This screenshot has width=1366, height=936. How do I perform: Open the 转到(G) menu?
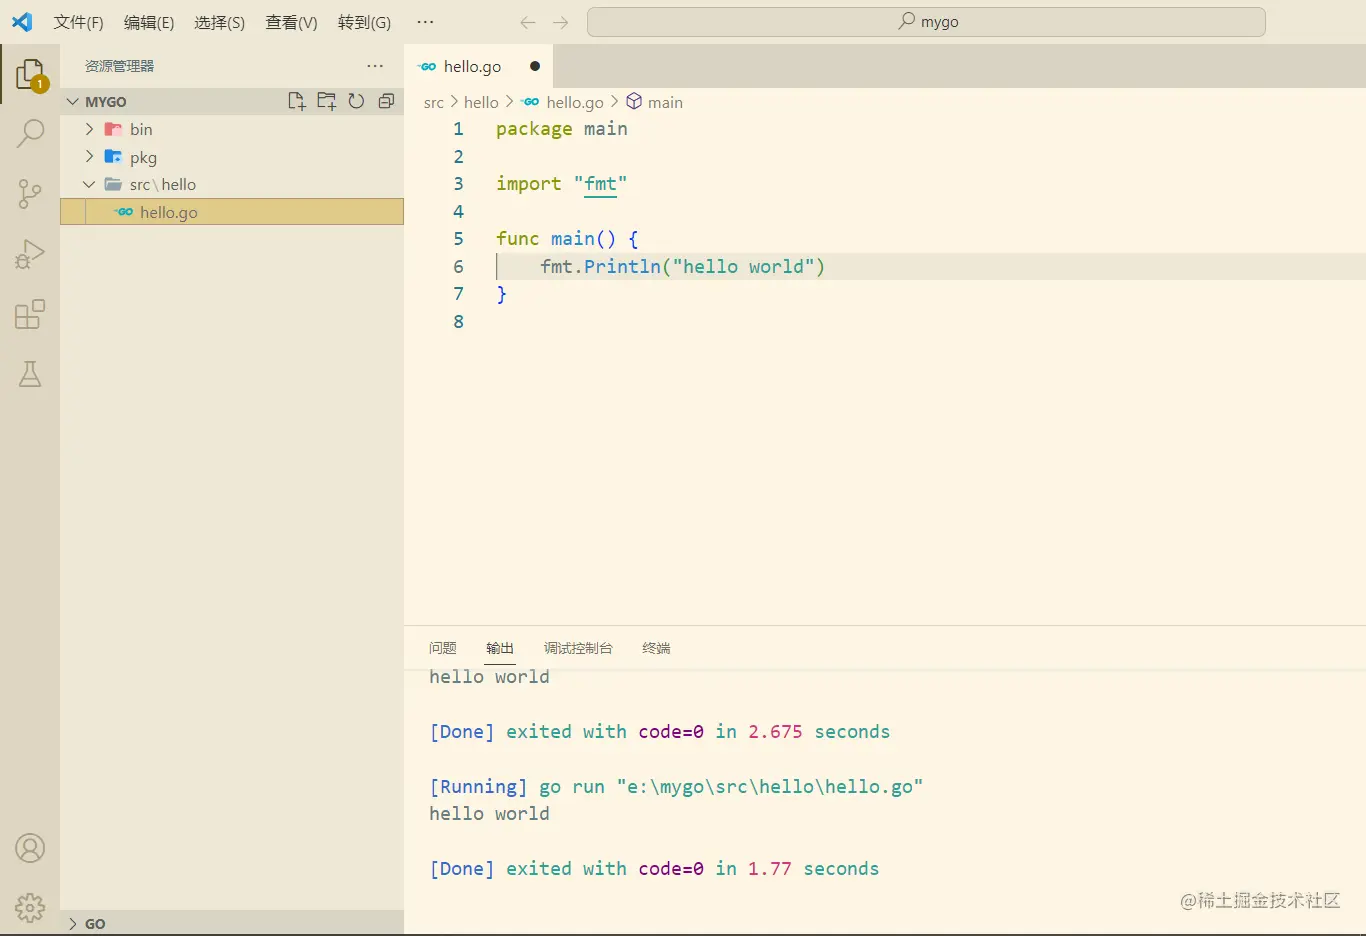[364, 22]
